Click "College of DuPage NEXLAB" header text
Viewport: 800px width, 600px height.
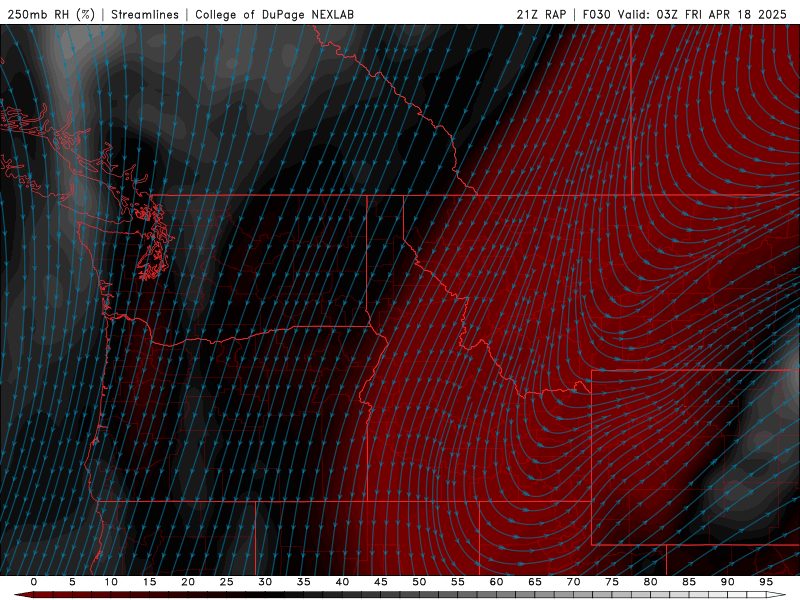274,14
